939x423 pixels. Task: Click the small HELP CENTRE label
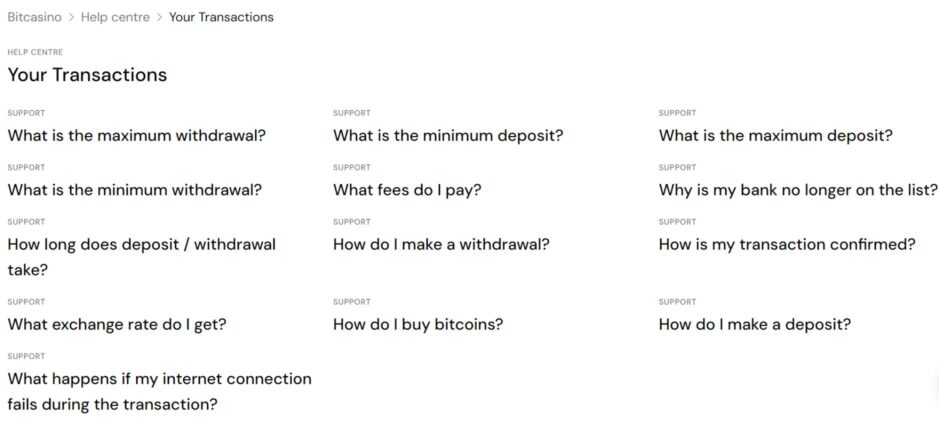35,52
